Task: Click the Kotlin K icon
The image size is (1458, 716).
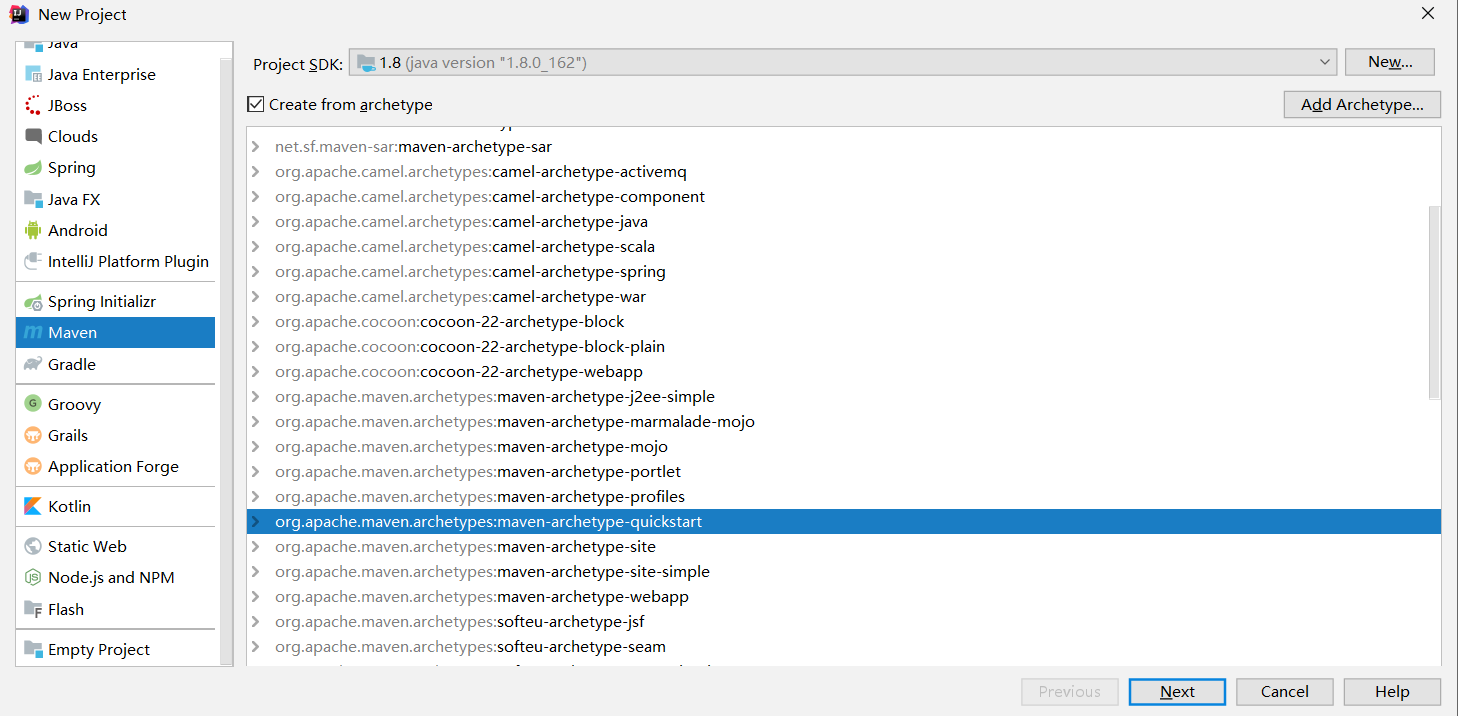Action: click(x=33, y=506)
